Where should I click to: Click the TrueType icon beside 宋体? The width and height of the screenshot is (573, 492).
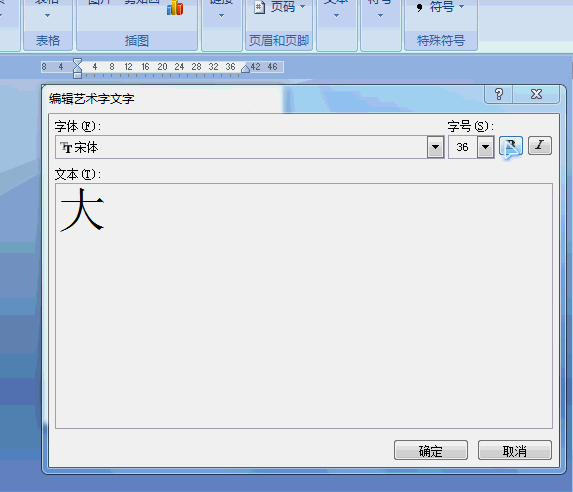coord(66,147)
